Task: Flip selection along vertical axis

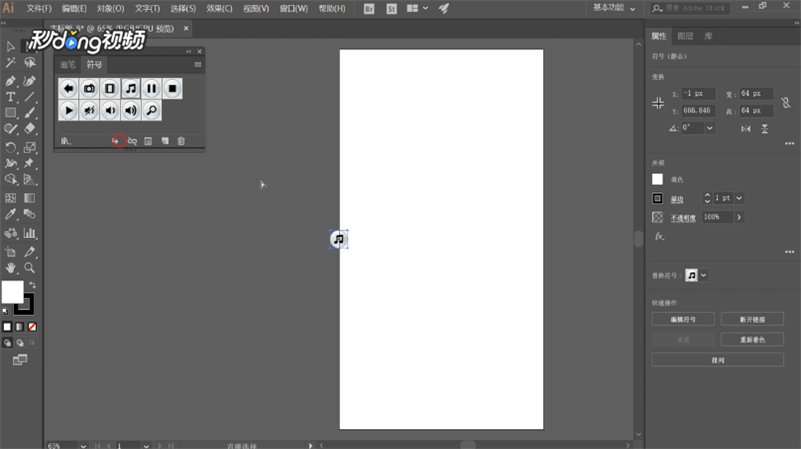Action: point(765,129)
